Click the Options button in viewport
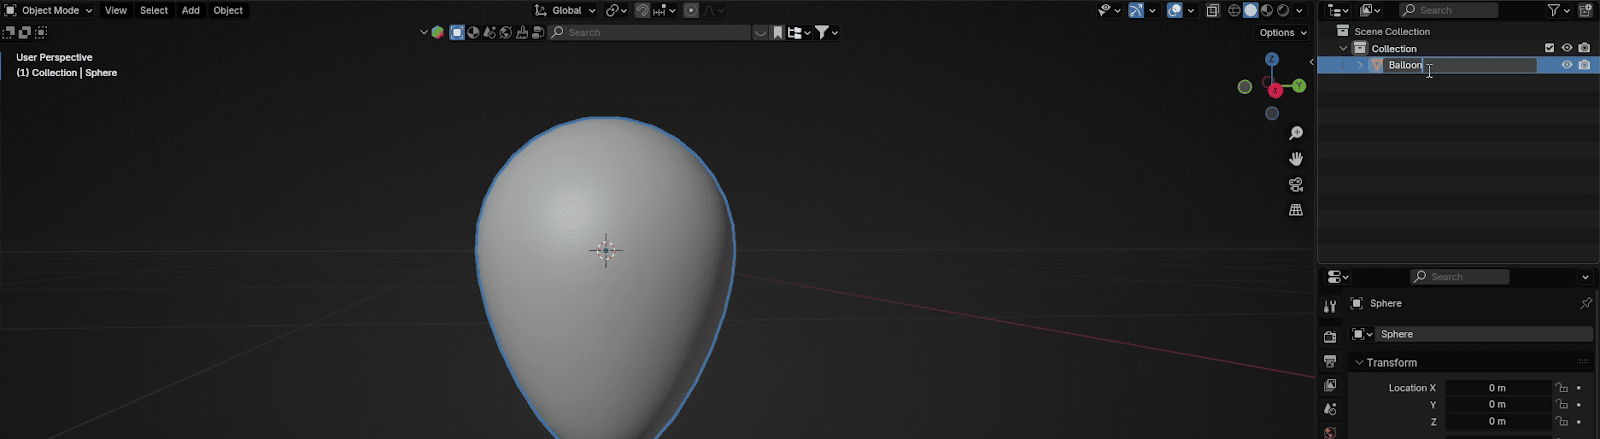 pyautogui.click(x=1283, y=32)
